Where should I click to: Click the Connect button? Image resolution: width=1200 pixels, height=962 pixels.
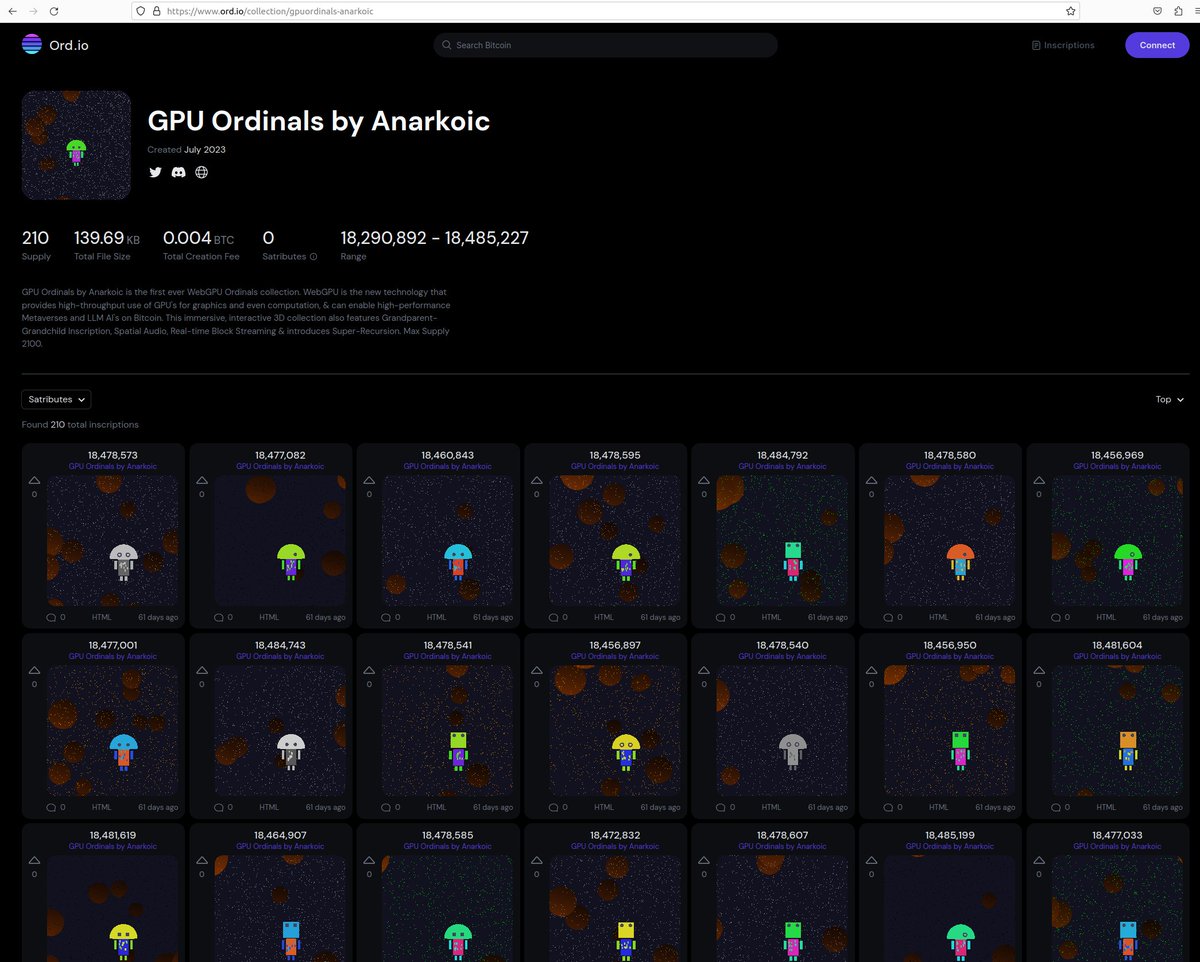click(x=1157, y=45)
